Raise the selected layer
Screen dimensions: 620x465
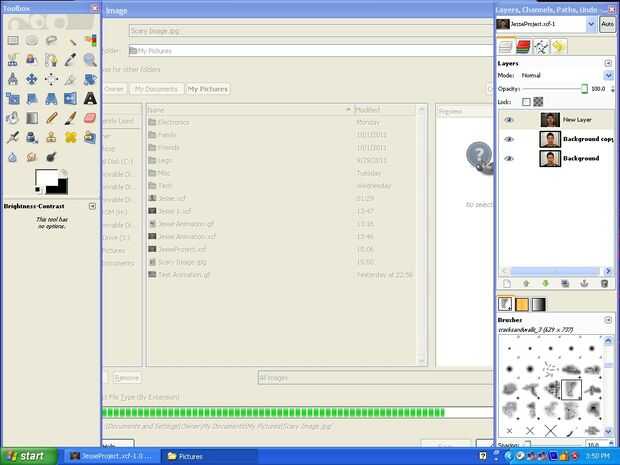tap(526, 284)
